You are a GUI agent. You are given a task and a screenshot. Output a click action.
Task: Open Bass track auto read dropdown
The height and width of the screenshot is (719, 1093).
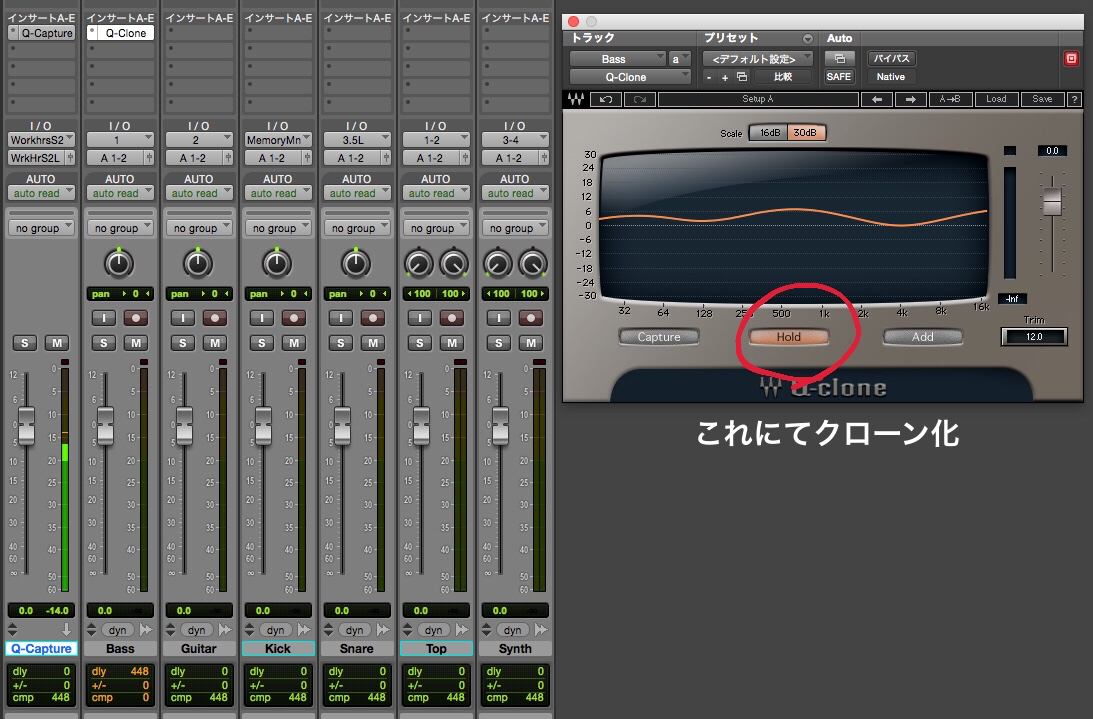tap(120, 193)
